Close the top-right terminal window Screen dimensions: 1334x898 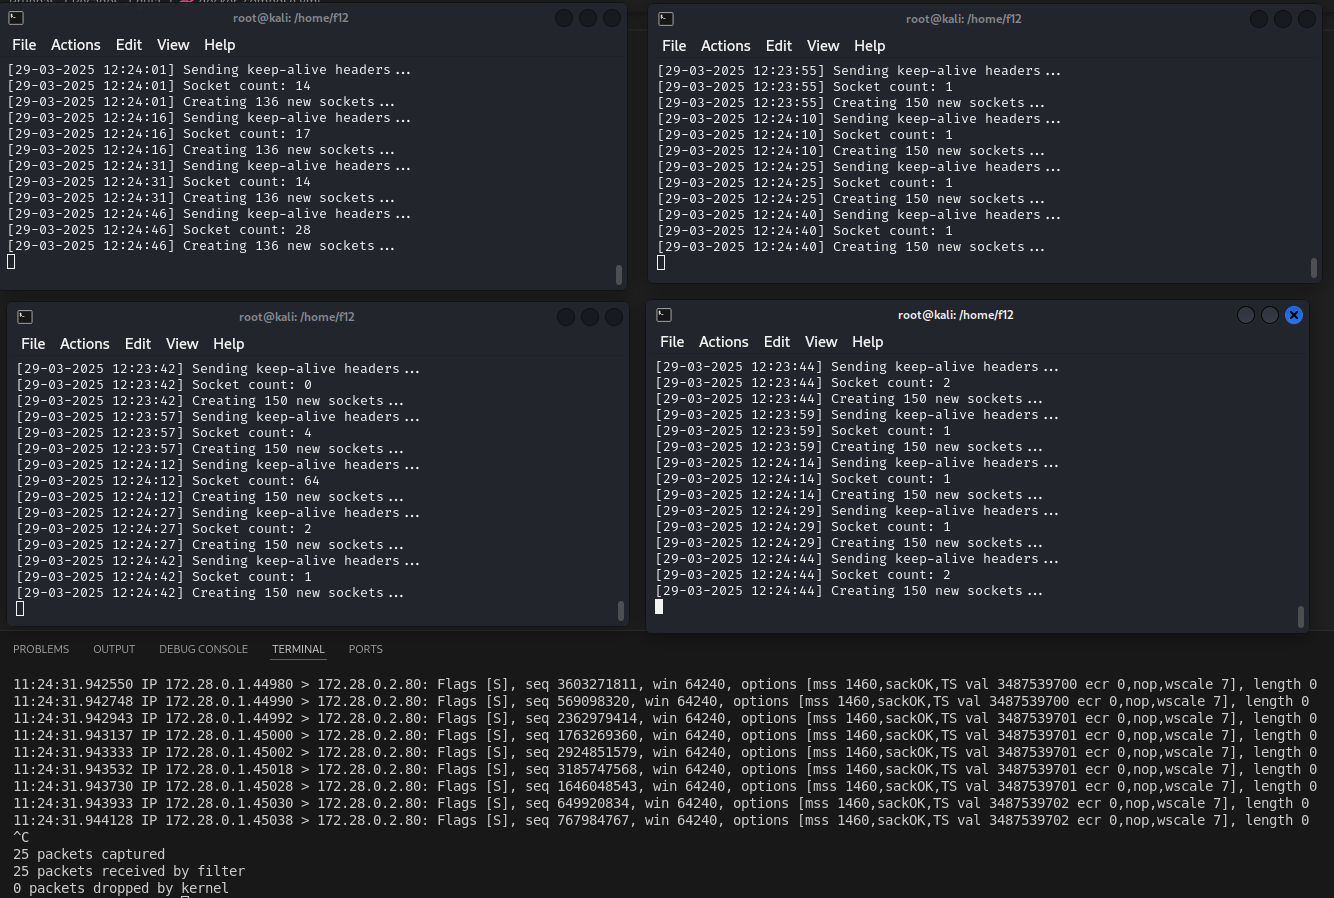click(x=1307, y=19)
